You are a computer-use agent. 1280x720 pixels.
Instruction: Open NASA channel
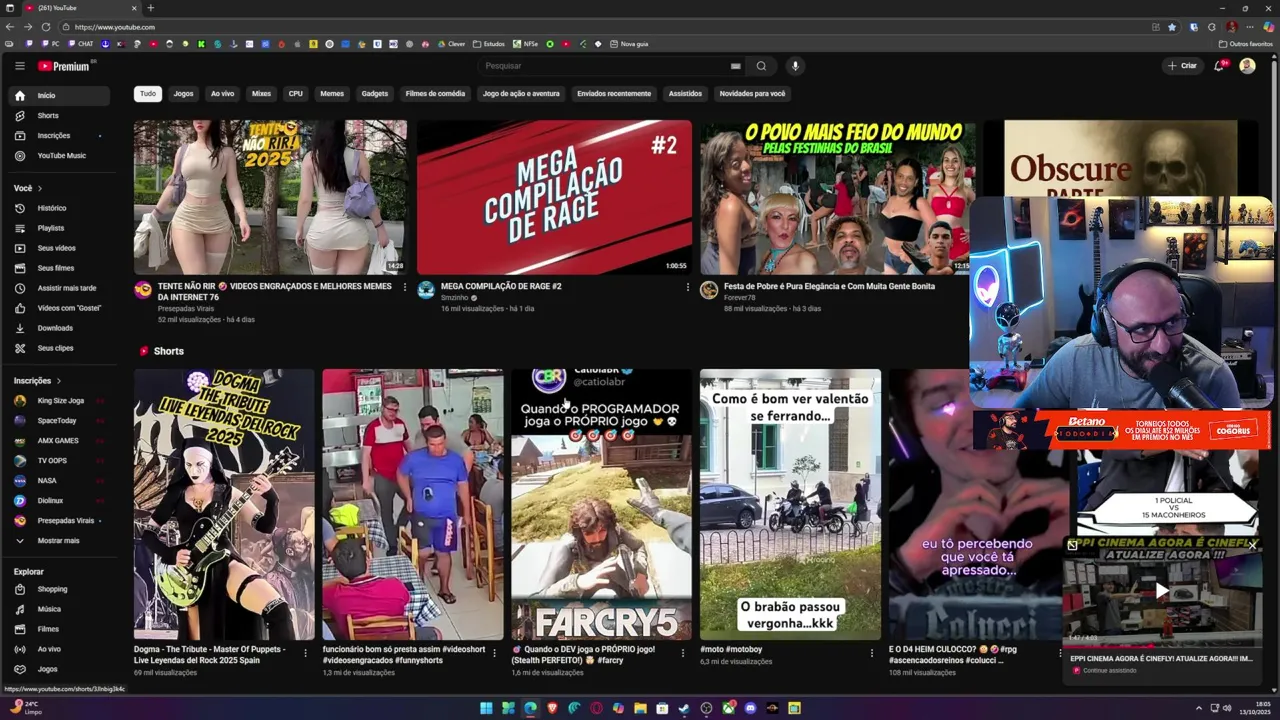click(x=60, y=481)
